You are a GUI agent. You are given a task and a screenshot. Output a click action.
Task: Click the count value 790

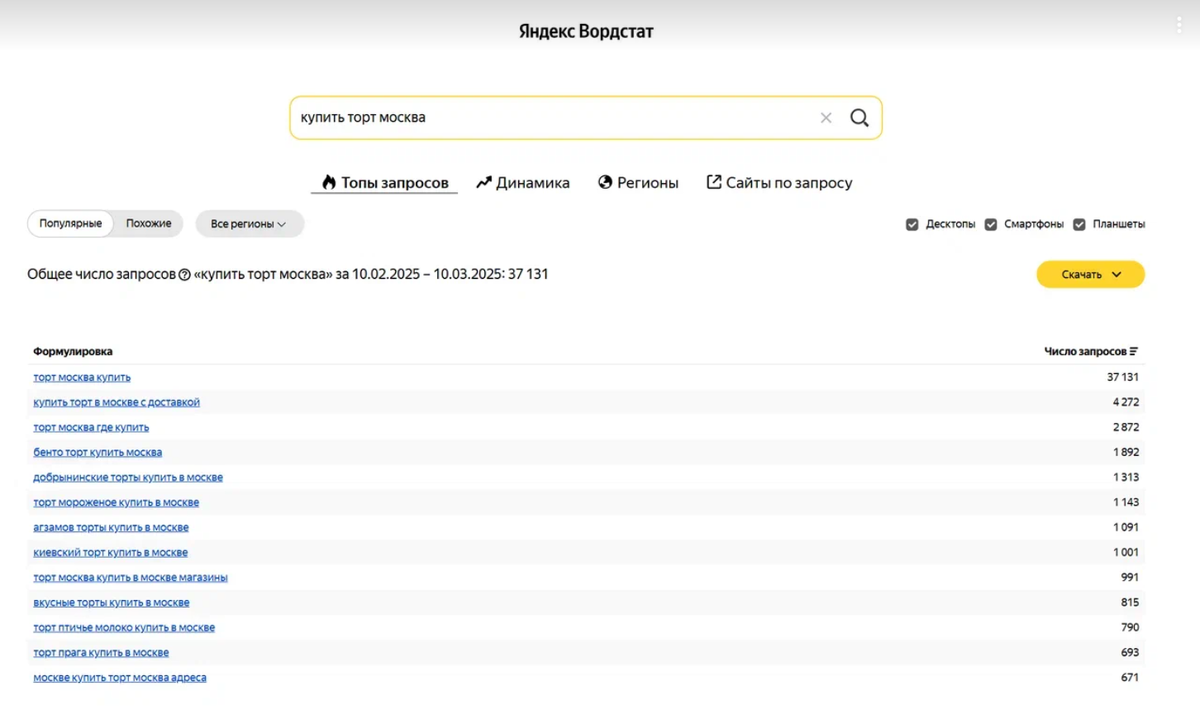(x=1130, y=627)
